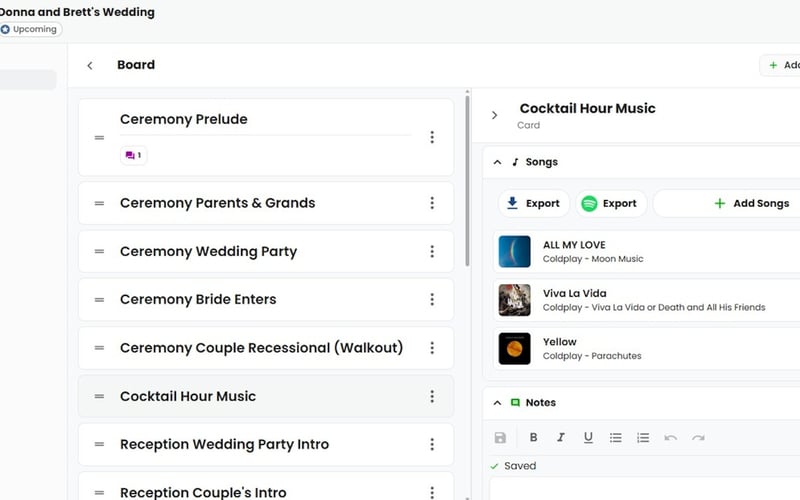Image resolution: width=800 pixels, height=500 pixels.
Task: Open the Ceremony Parents & Grands three-dot menu
Action: [x=432, y=203]
